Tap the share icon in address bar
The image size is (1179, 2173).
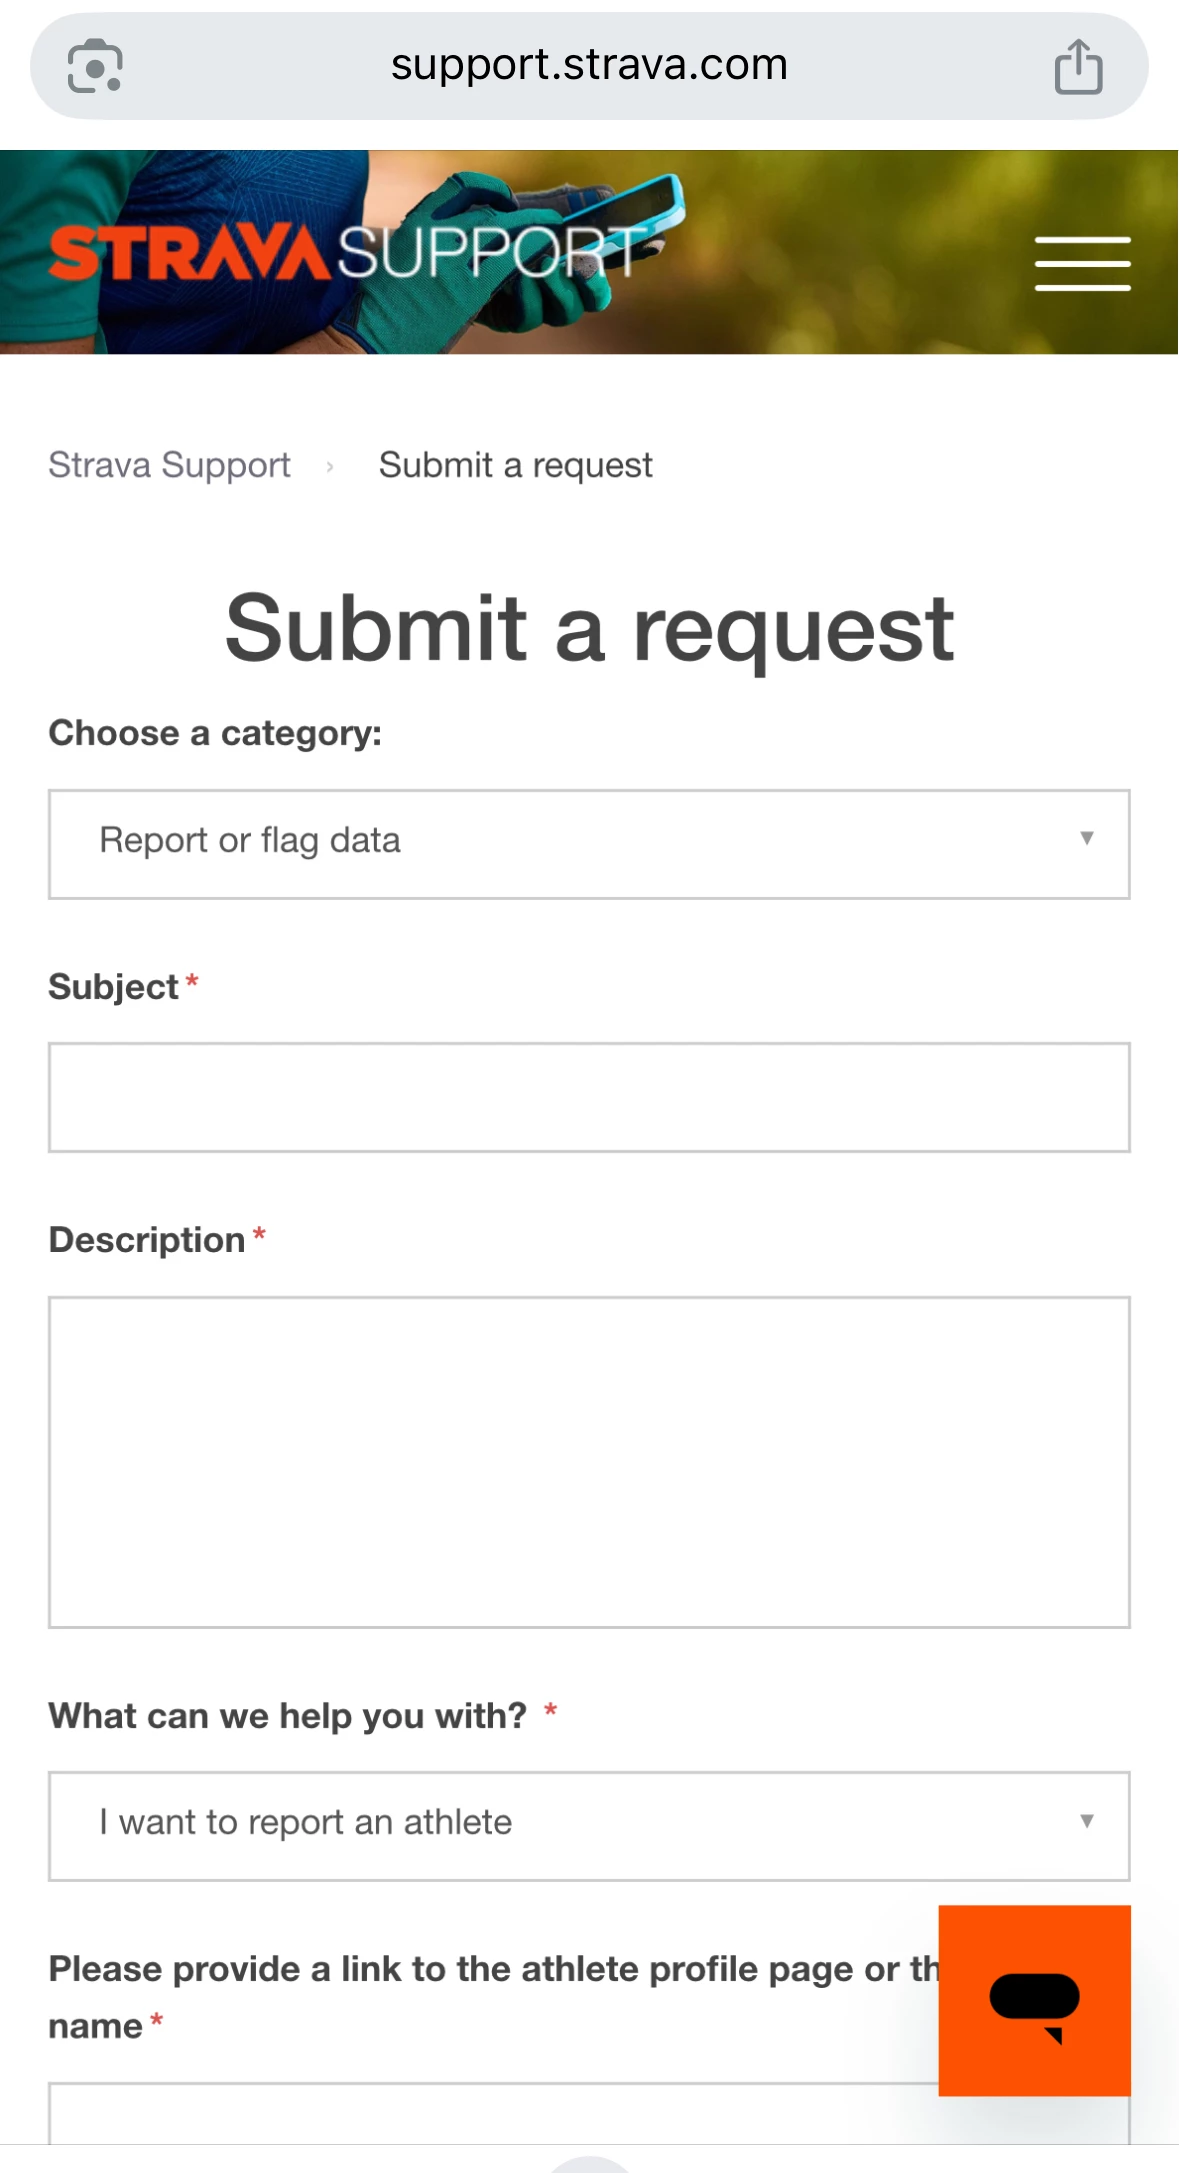(x=1078, y=66)
